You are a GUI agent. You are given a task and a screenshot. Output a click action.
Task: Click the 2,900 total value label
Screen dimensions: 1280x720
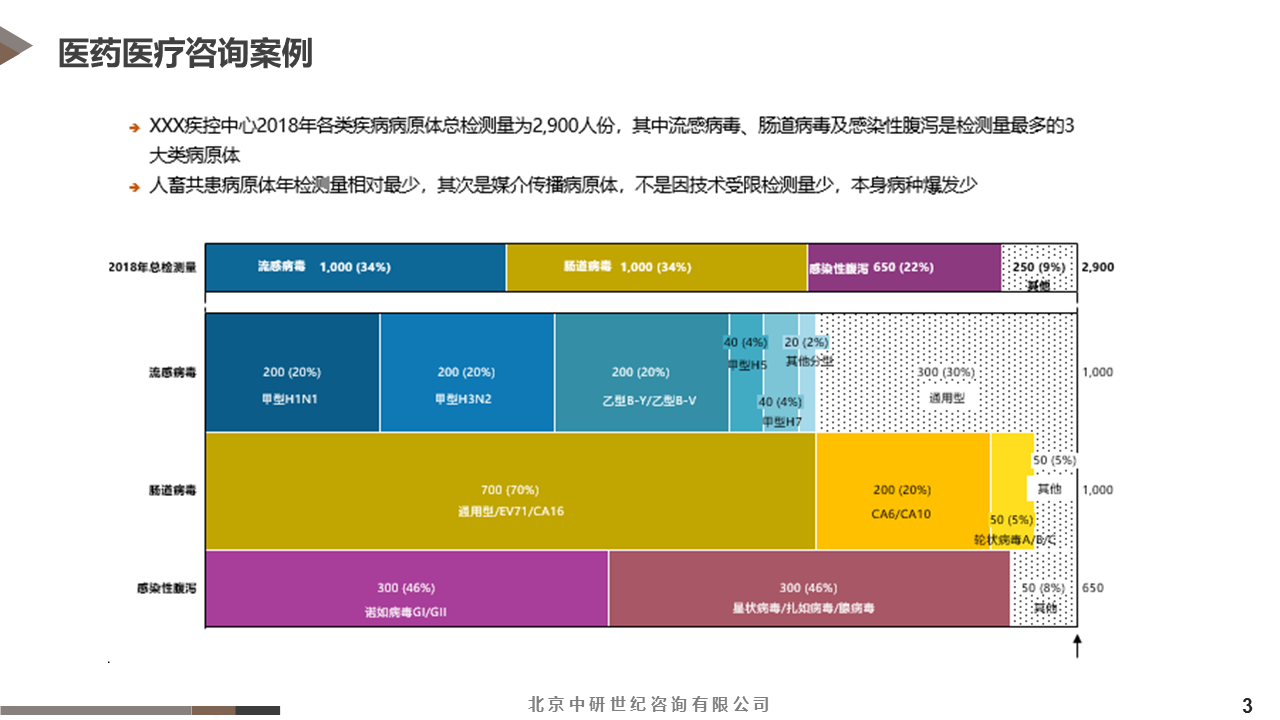[1097, 267]
